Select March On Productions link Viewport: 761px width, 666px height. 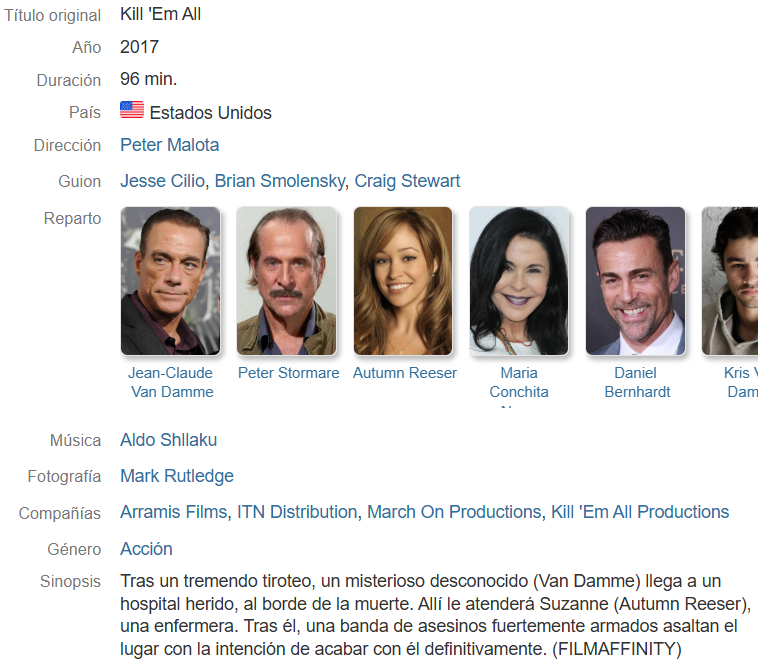coord(454,512)
